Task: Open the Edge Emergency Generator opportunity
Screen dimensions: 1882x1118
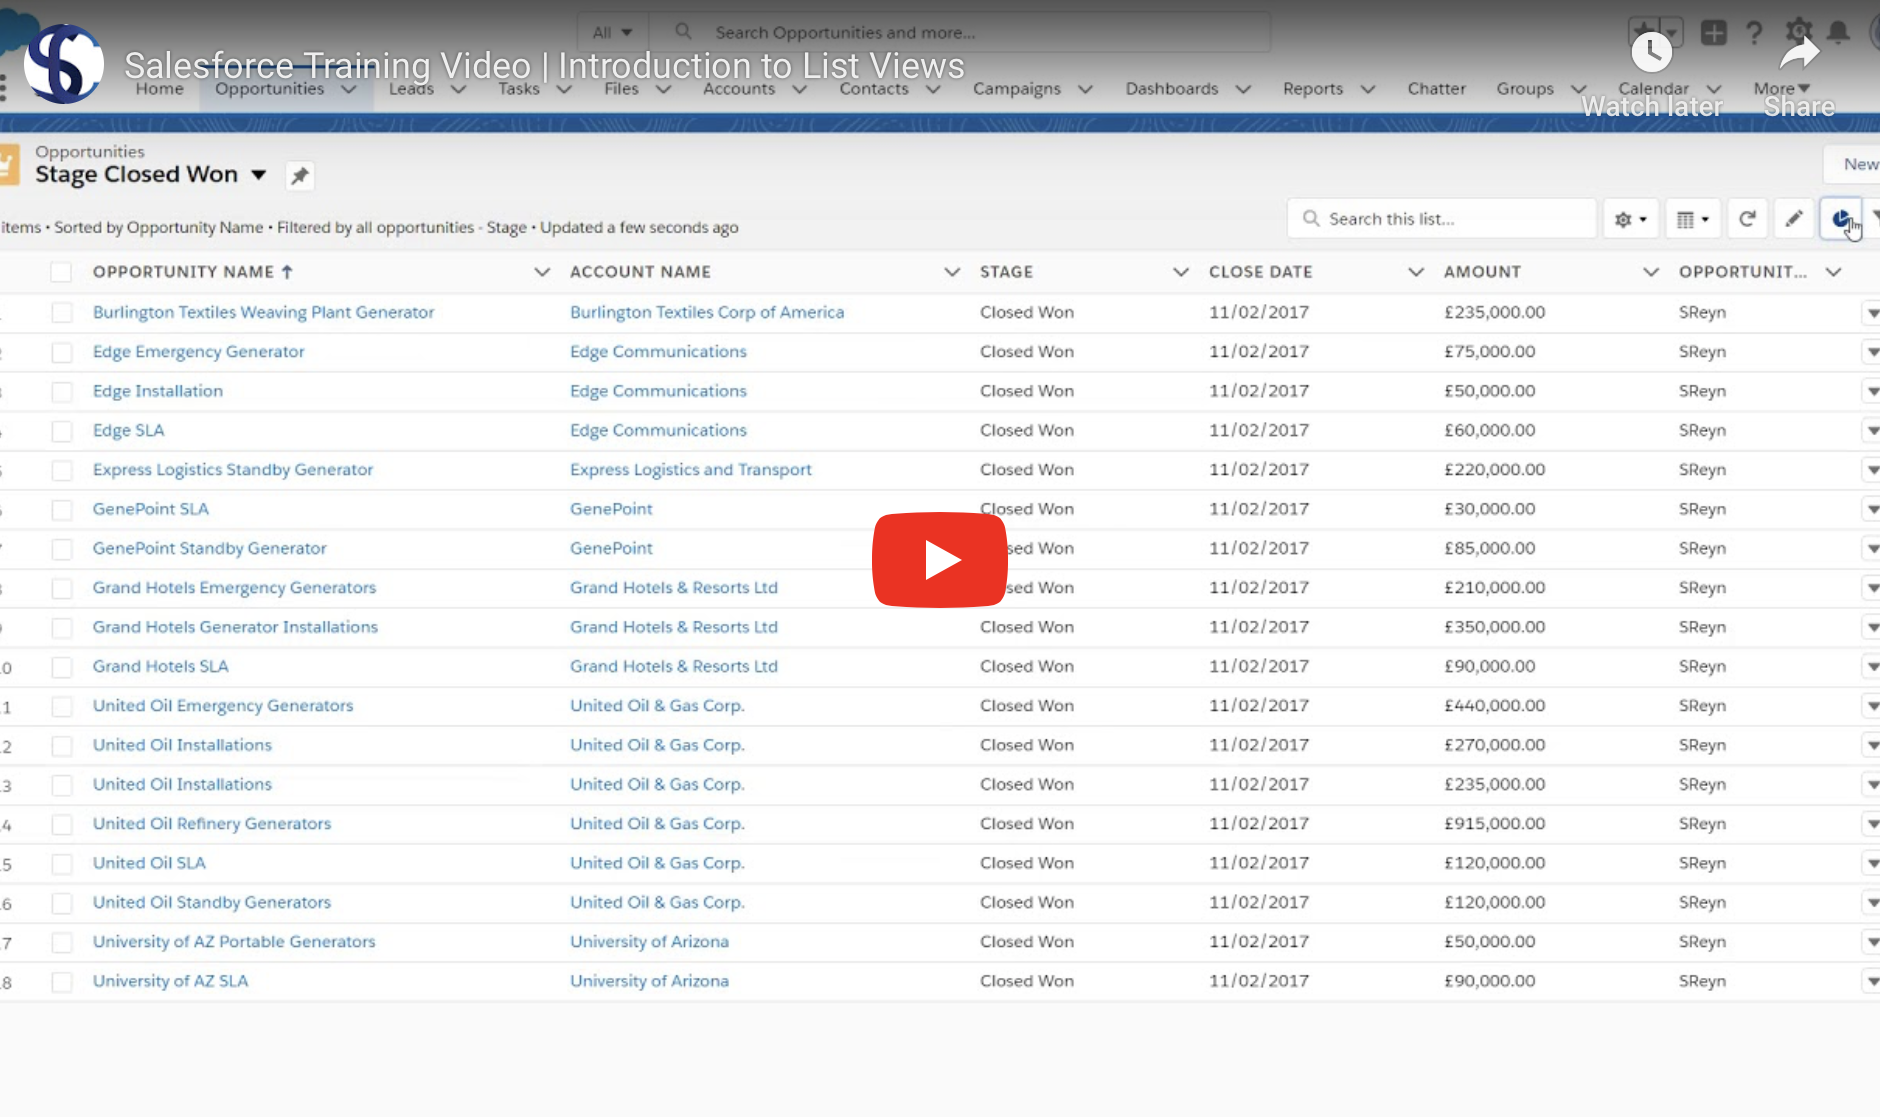Action: click(x=199, y=352)
